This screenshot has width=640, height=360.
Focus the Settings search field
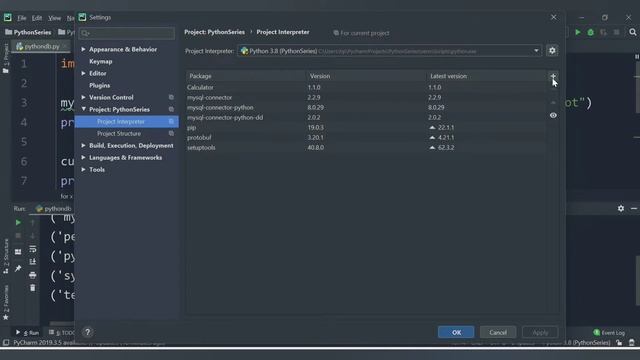click(x=127, y=33)
